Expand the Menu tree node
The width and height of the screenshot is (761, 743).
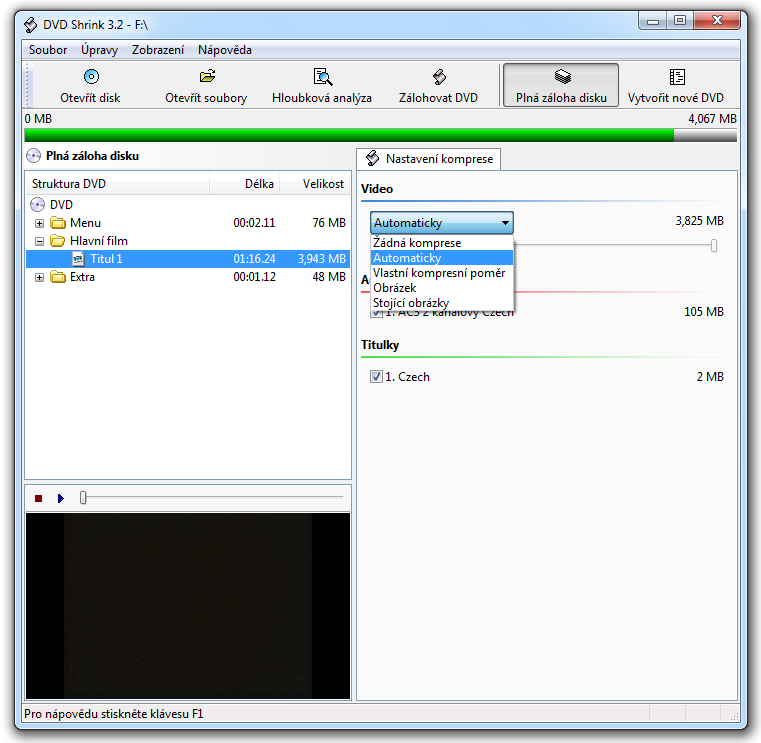40,223
